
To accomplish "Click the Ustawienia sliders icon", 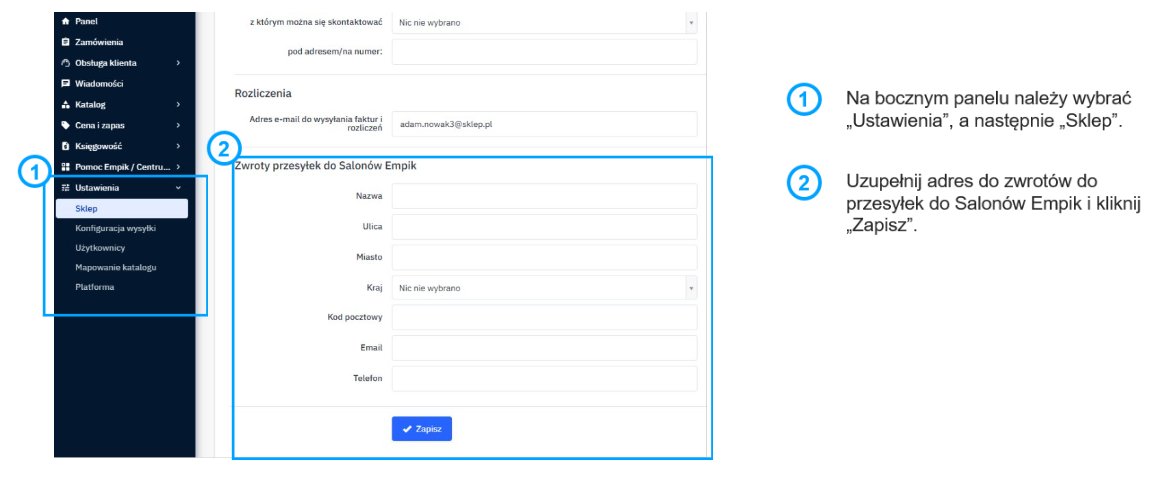I will [66, 187].
